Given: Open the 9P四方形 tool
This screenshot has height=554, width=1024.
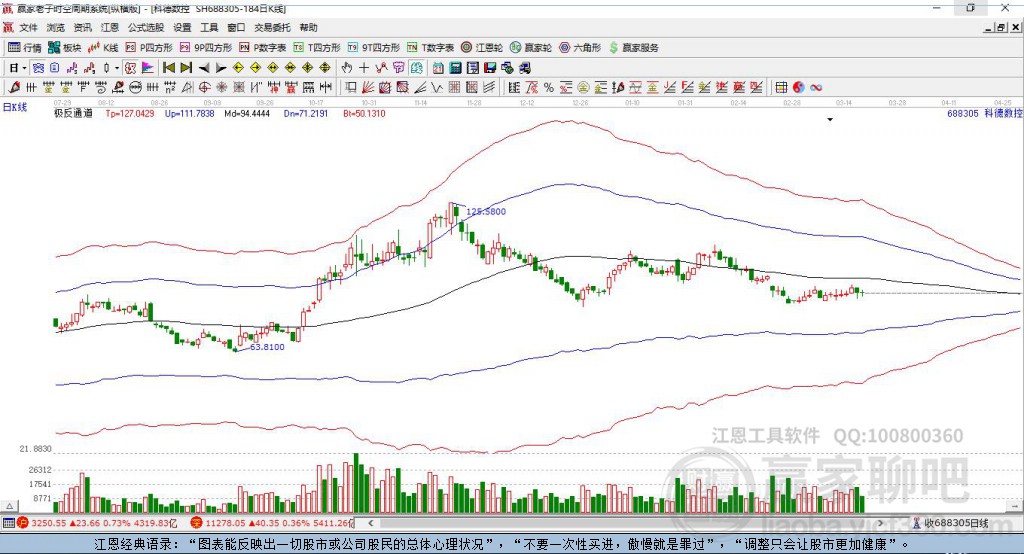Looking at the screenshot, I should (x=206, y=48).
